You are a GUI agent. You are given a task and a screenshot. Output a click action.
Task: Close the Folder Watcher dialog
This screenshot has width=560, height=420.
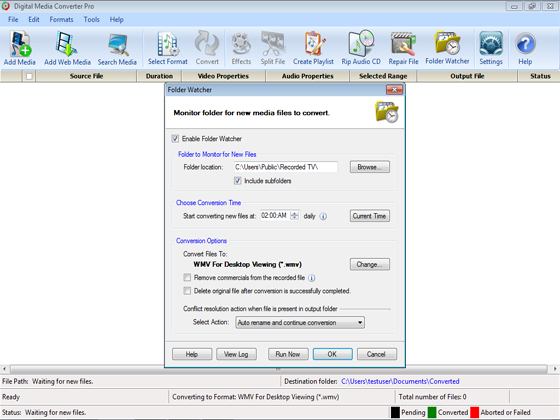(x=394, y=90)
